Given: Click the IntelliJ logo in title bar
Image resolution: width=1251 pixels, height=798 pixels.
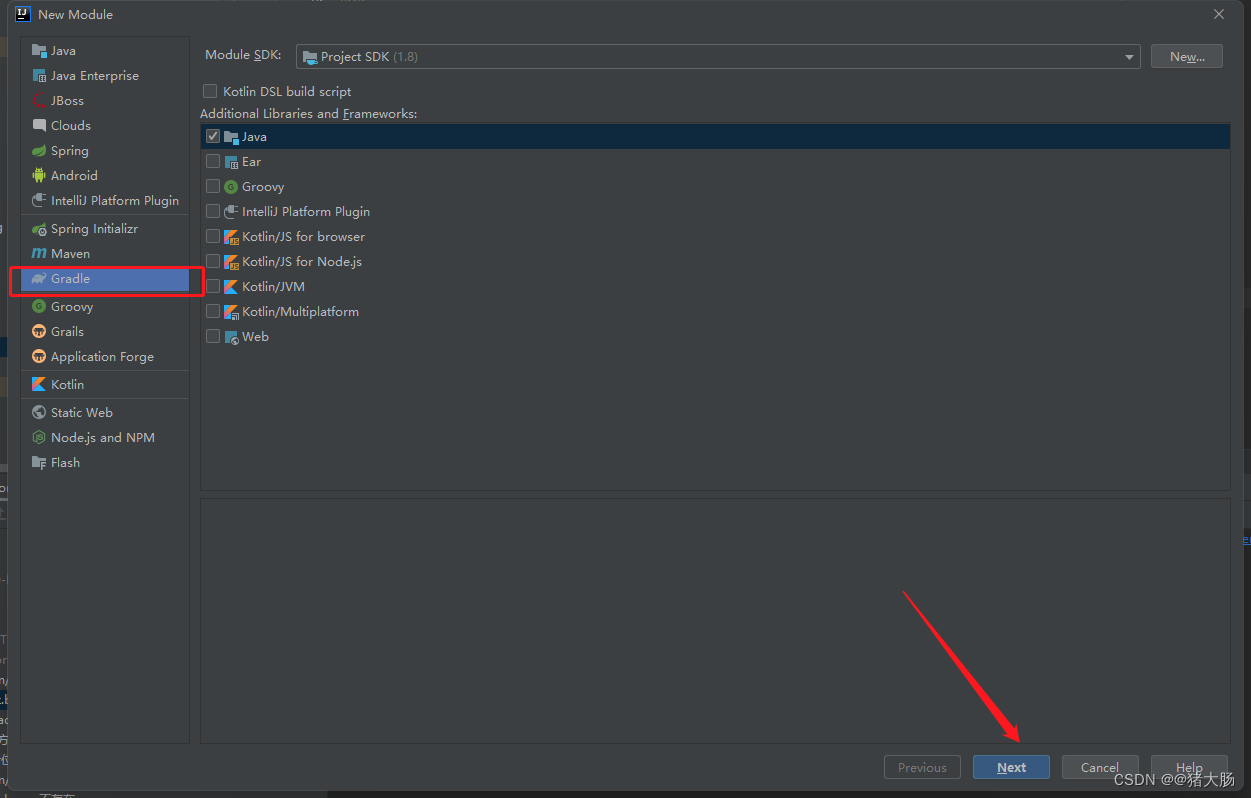Looking at the screenshot, I should click(x=23, y=14).
